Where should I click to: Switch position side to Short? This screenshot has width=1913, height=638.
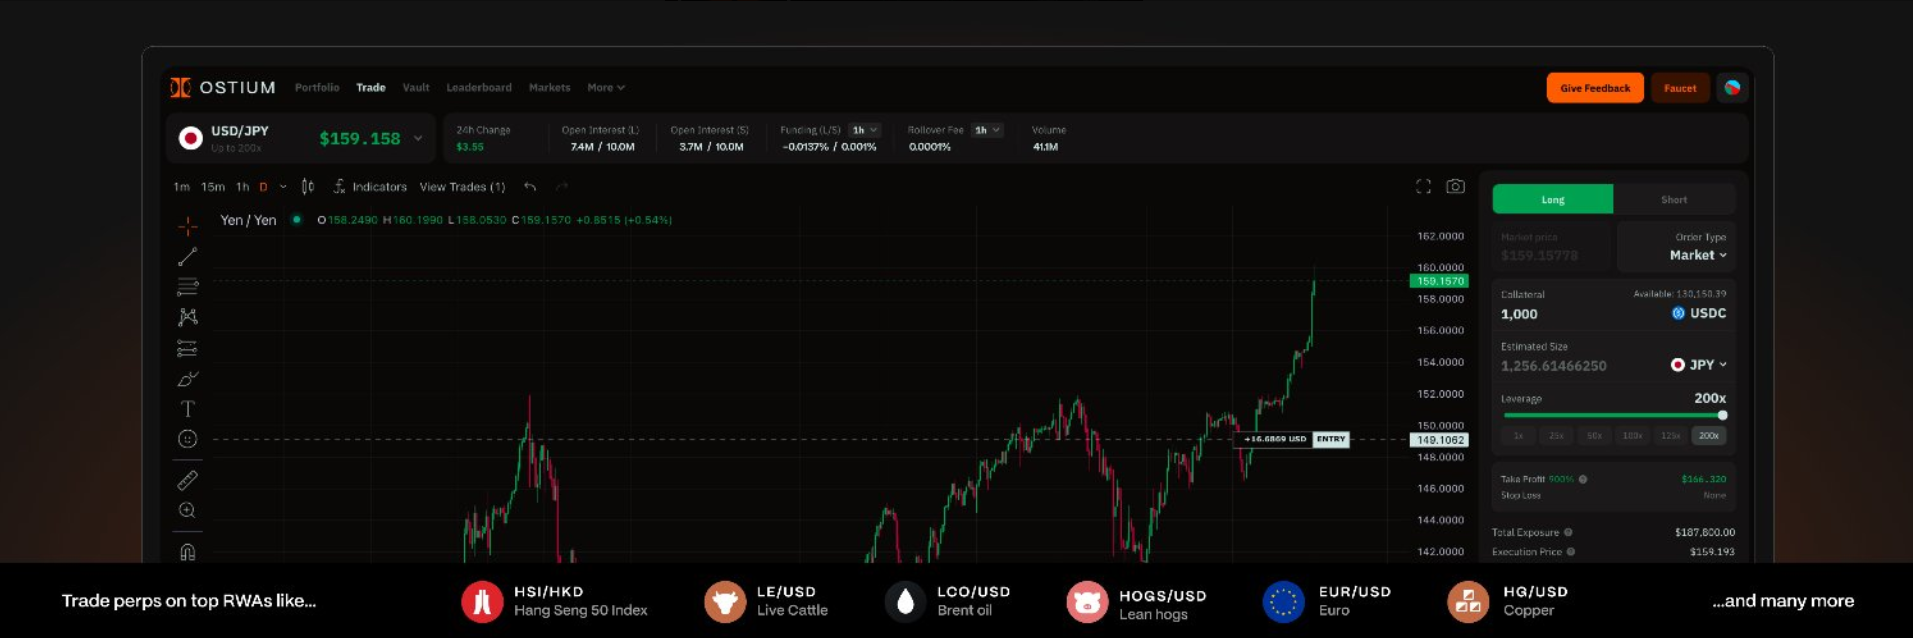1673,200
